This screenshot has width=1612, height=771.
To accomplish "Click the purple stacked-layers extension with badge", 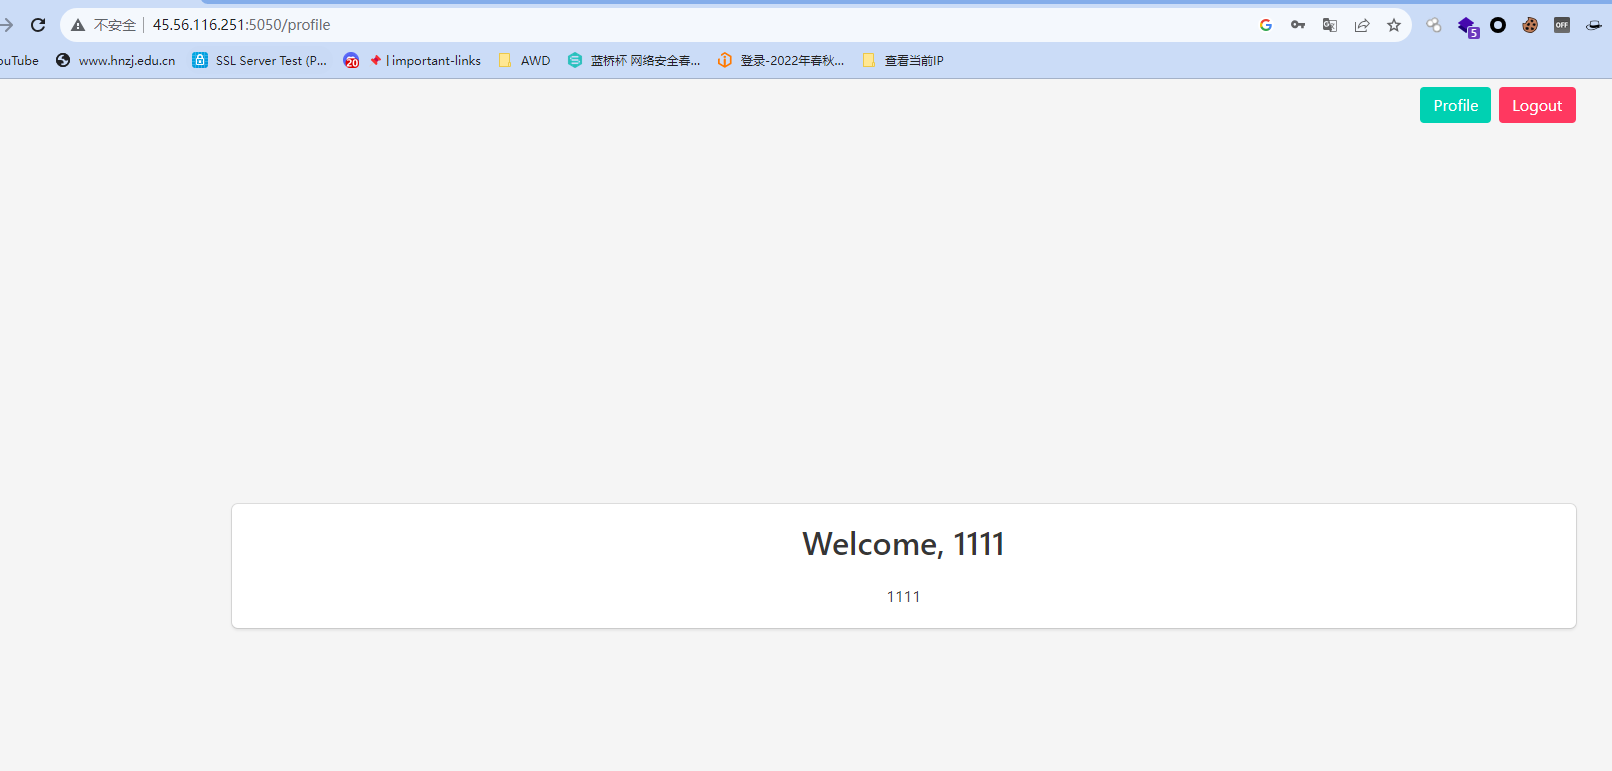I will [1467, 26].
